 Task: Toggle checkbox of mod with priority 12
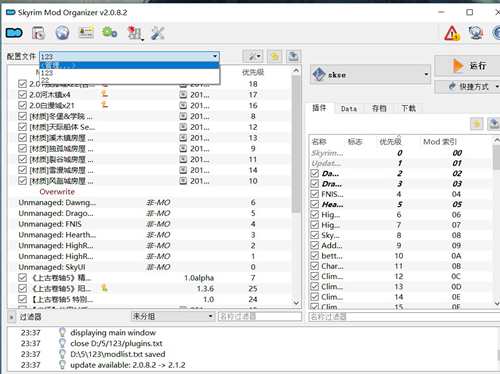[22, 127]
